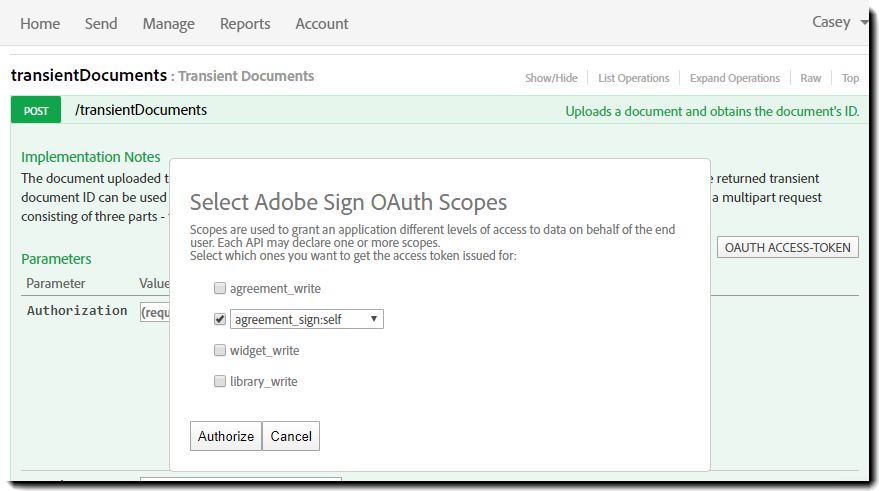Enable the agreement_write scope checkbox
879x491 pixels.
tap(220, 288)
